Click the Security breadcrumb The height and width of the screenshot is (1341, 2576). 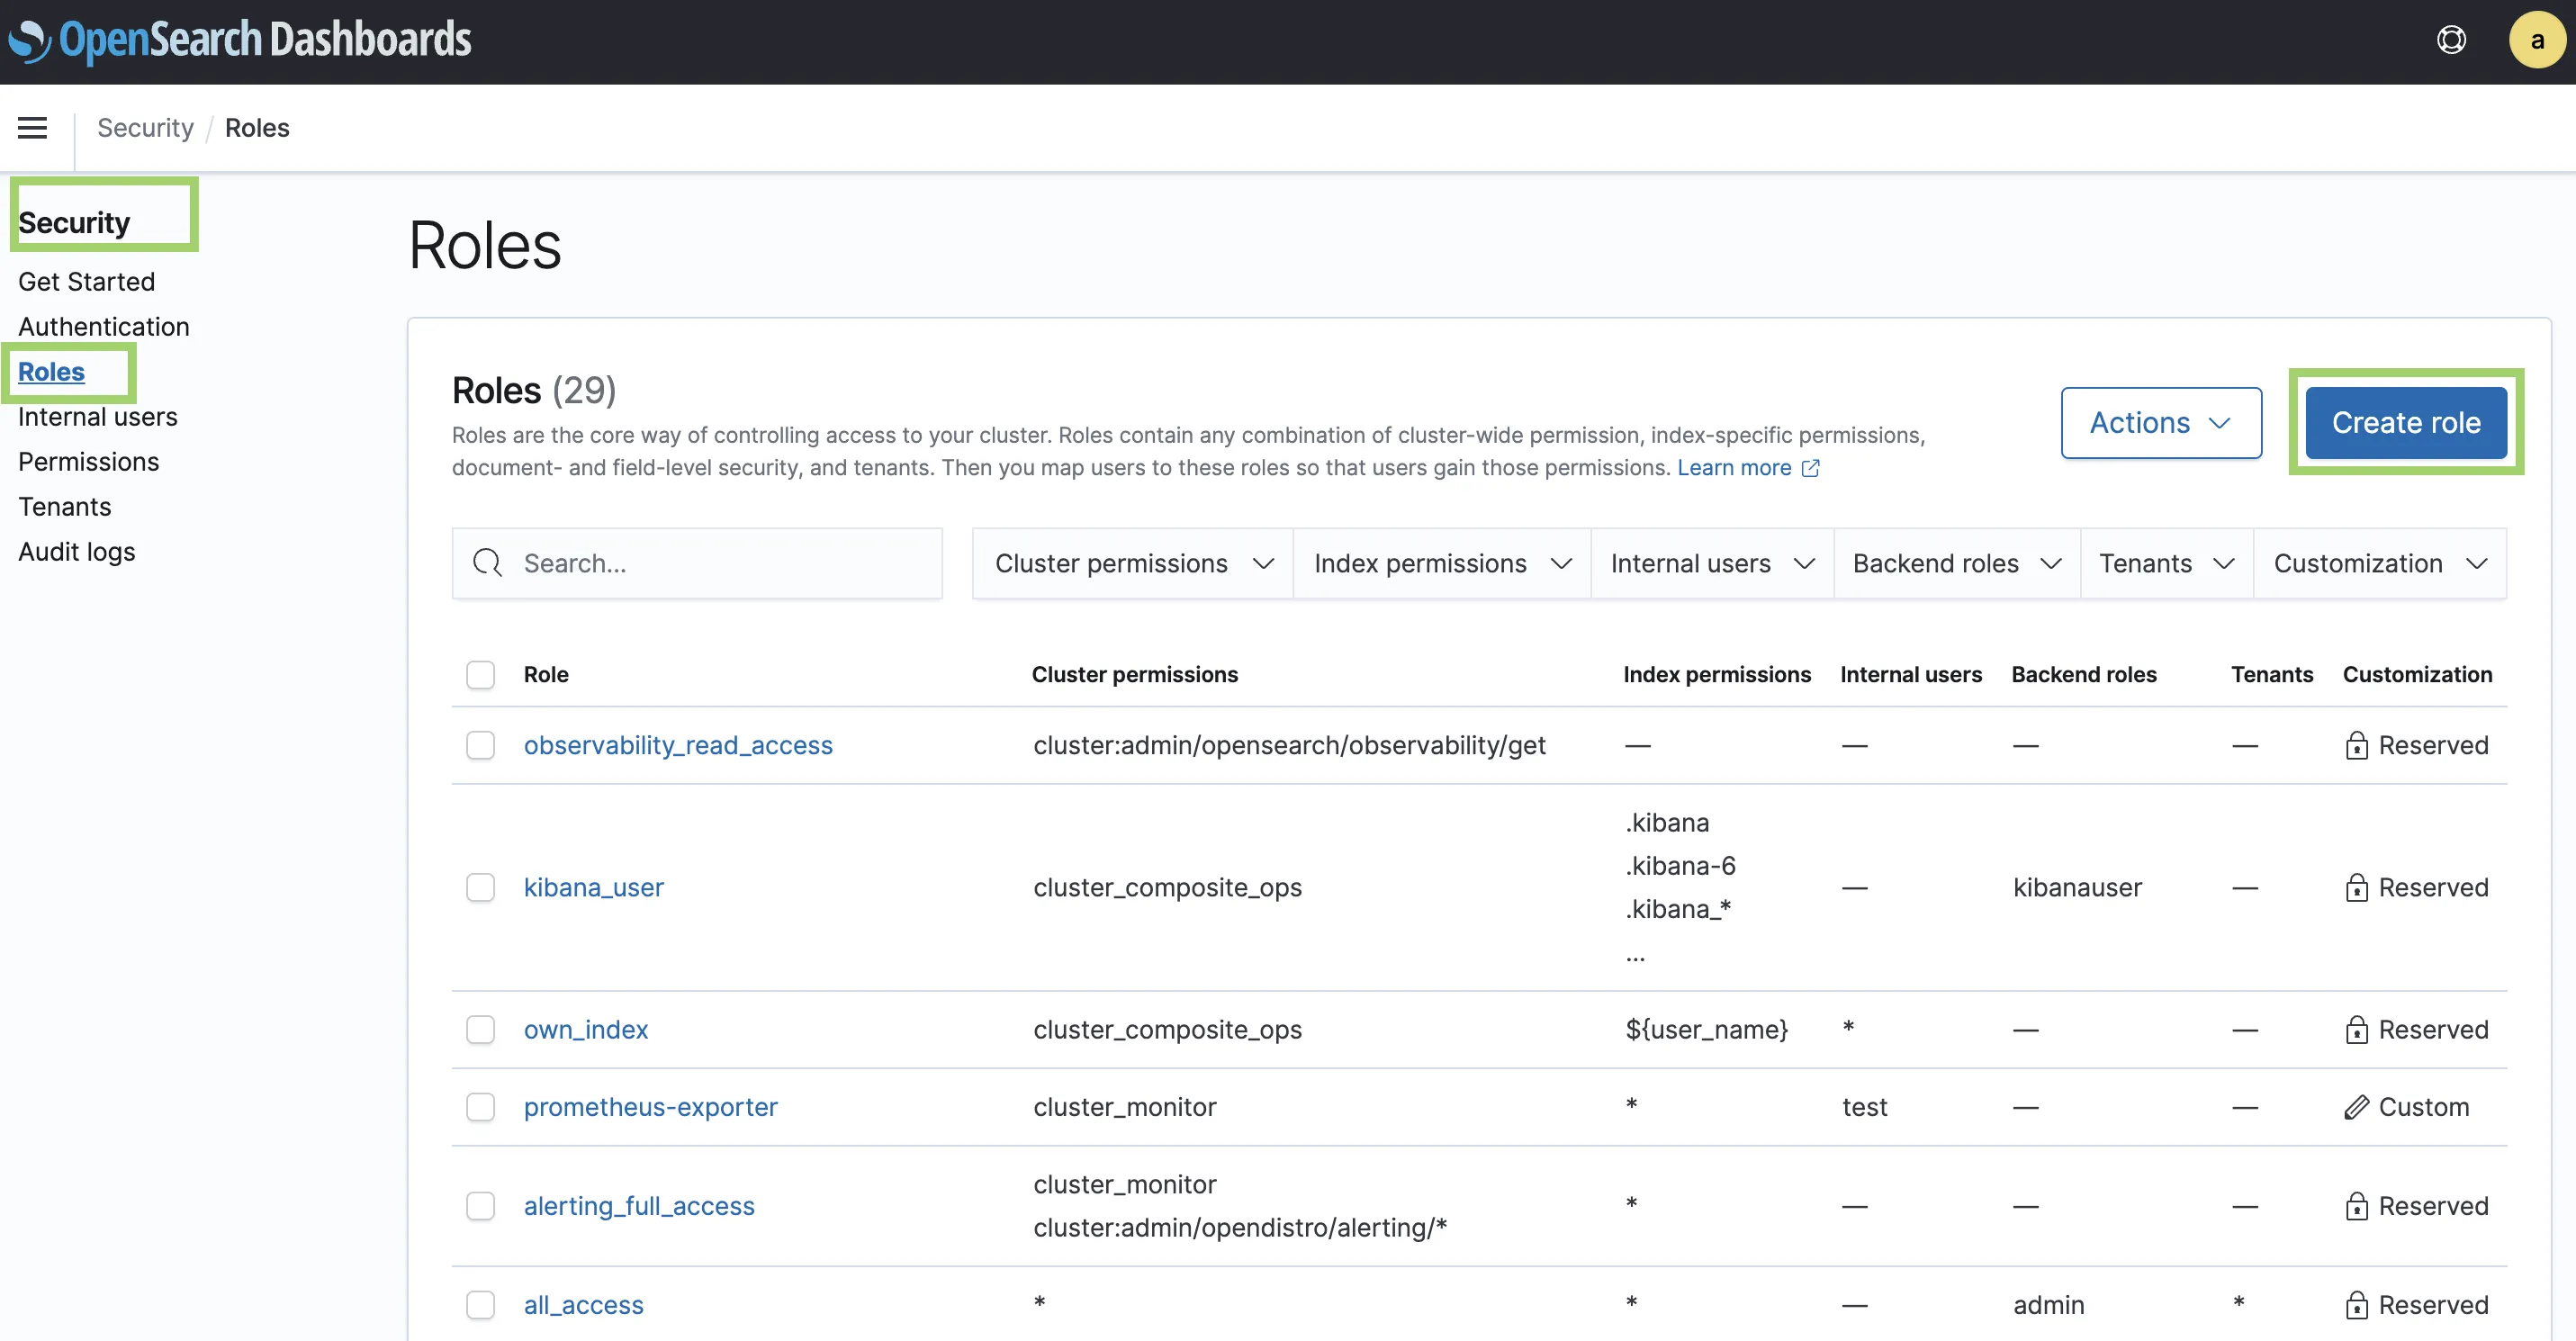[x=145, y=128]
